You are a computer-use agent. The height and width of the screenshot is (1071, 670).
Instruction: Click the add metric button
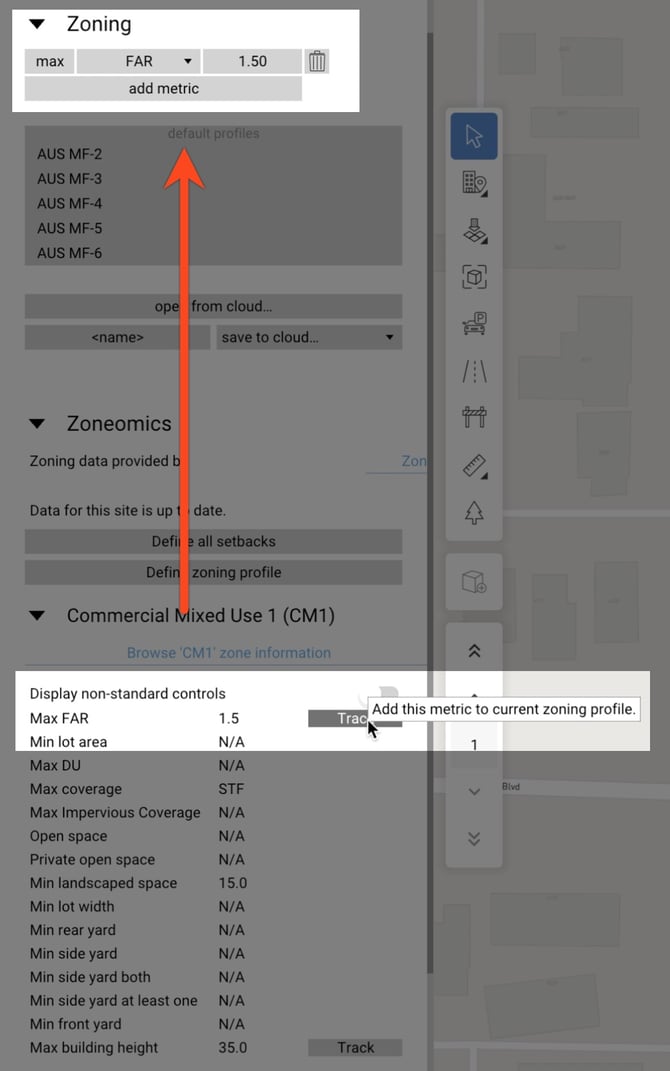click(162, 88)
